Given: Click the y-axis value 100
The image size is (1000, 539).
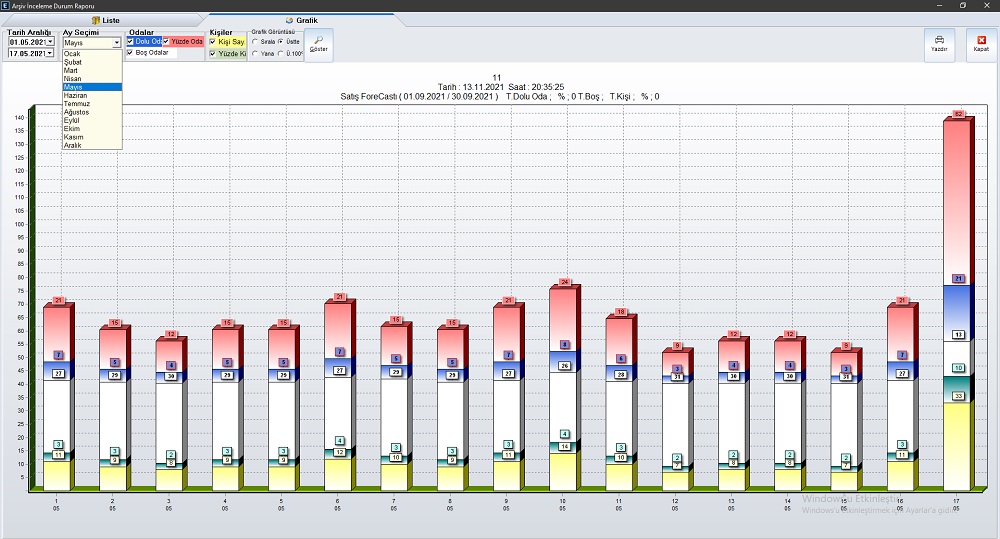Looking at the screenshot, I should pos(19,224).
